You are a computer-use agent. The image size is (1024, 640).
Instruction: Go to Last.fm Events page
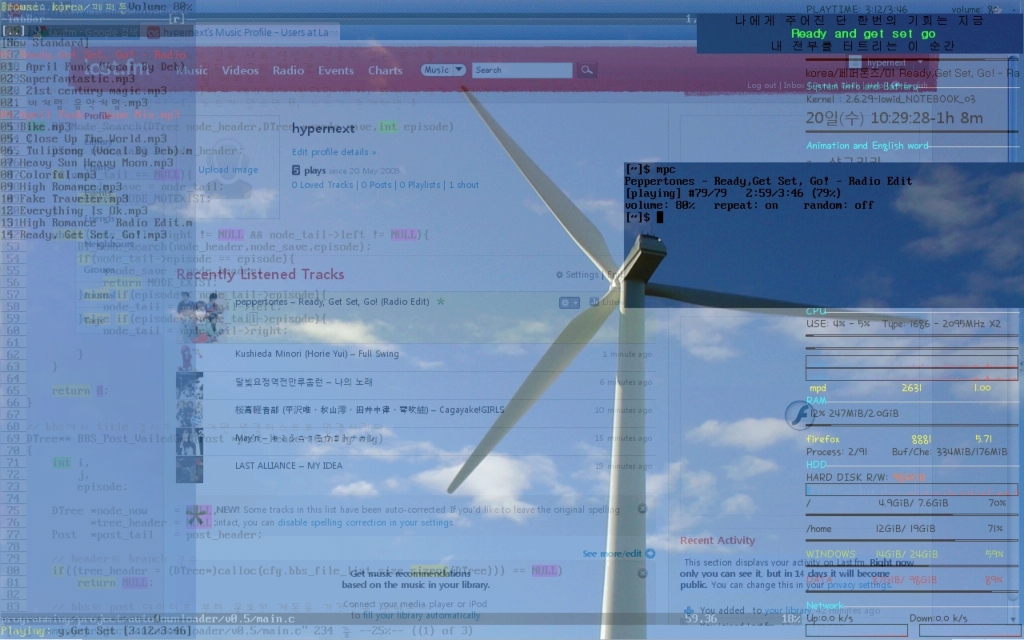tap(336, 71)
